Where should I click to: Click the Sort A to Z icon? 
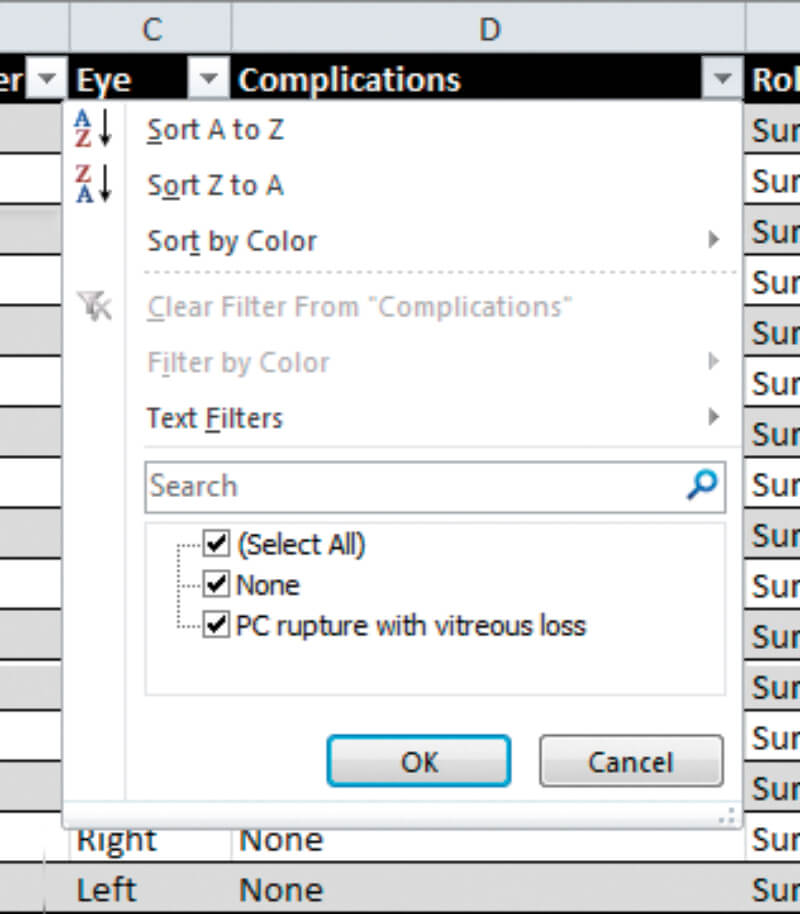[x=94, y=129]
